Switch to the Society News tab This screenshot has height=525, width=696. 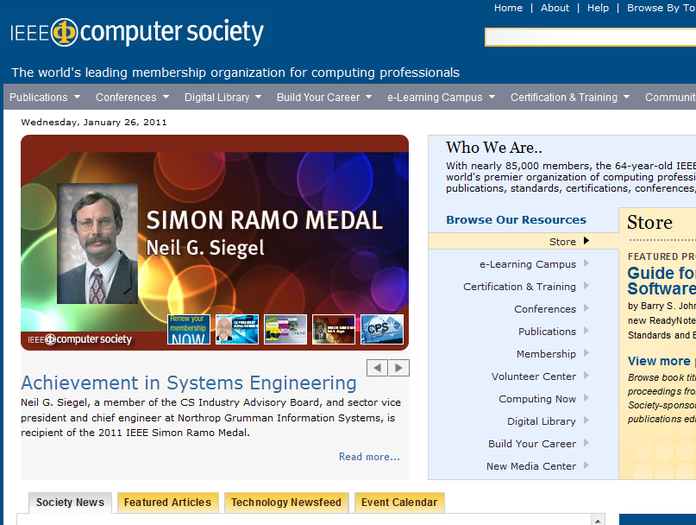click(x=70, y=502)
